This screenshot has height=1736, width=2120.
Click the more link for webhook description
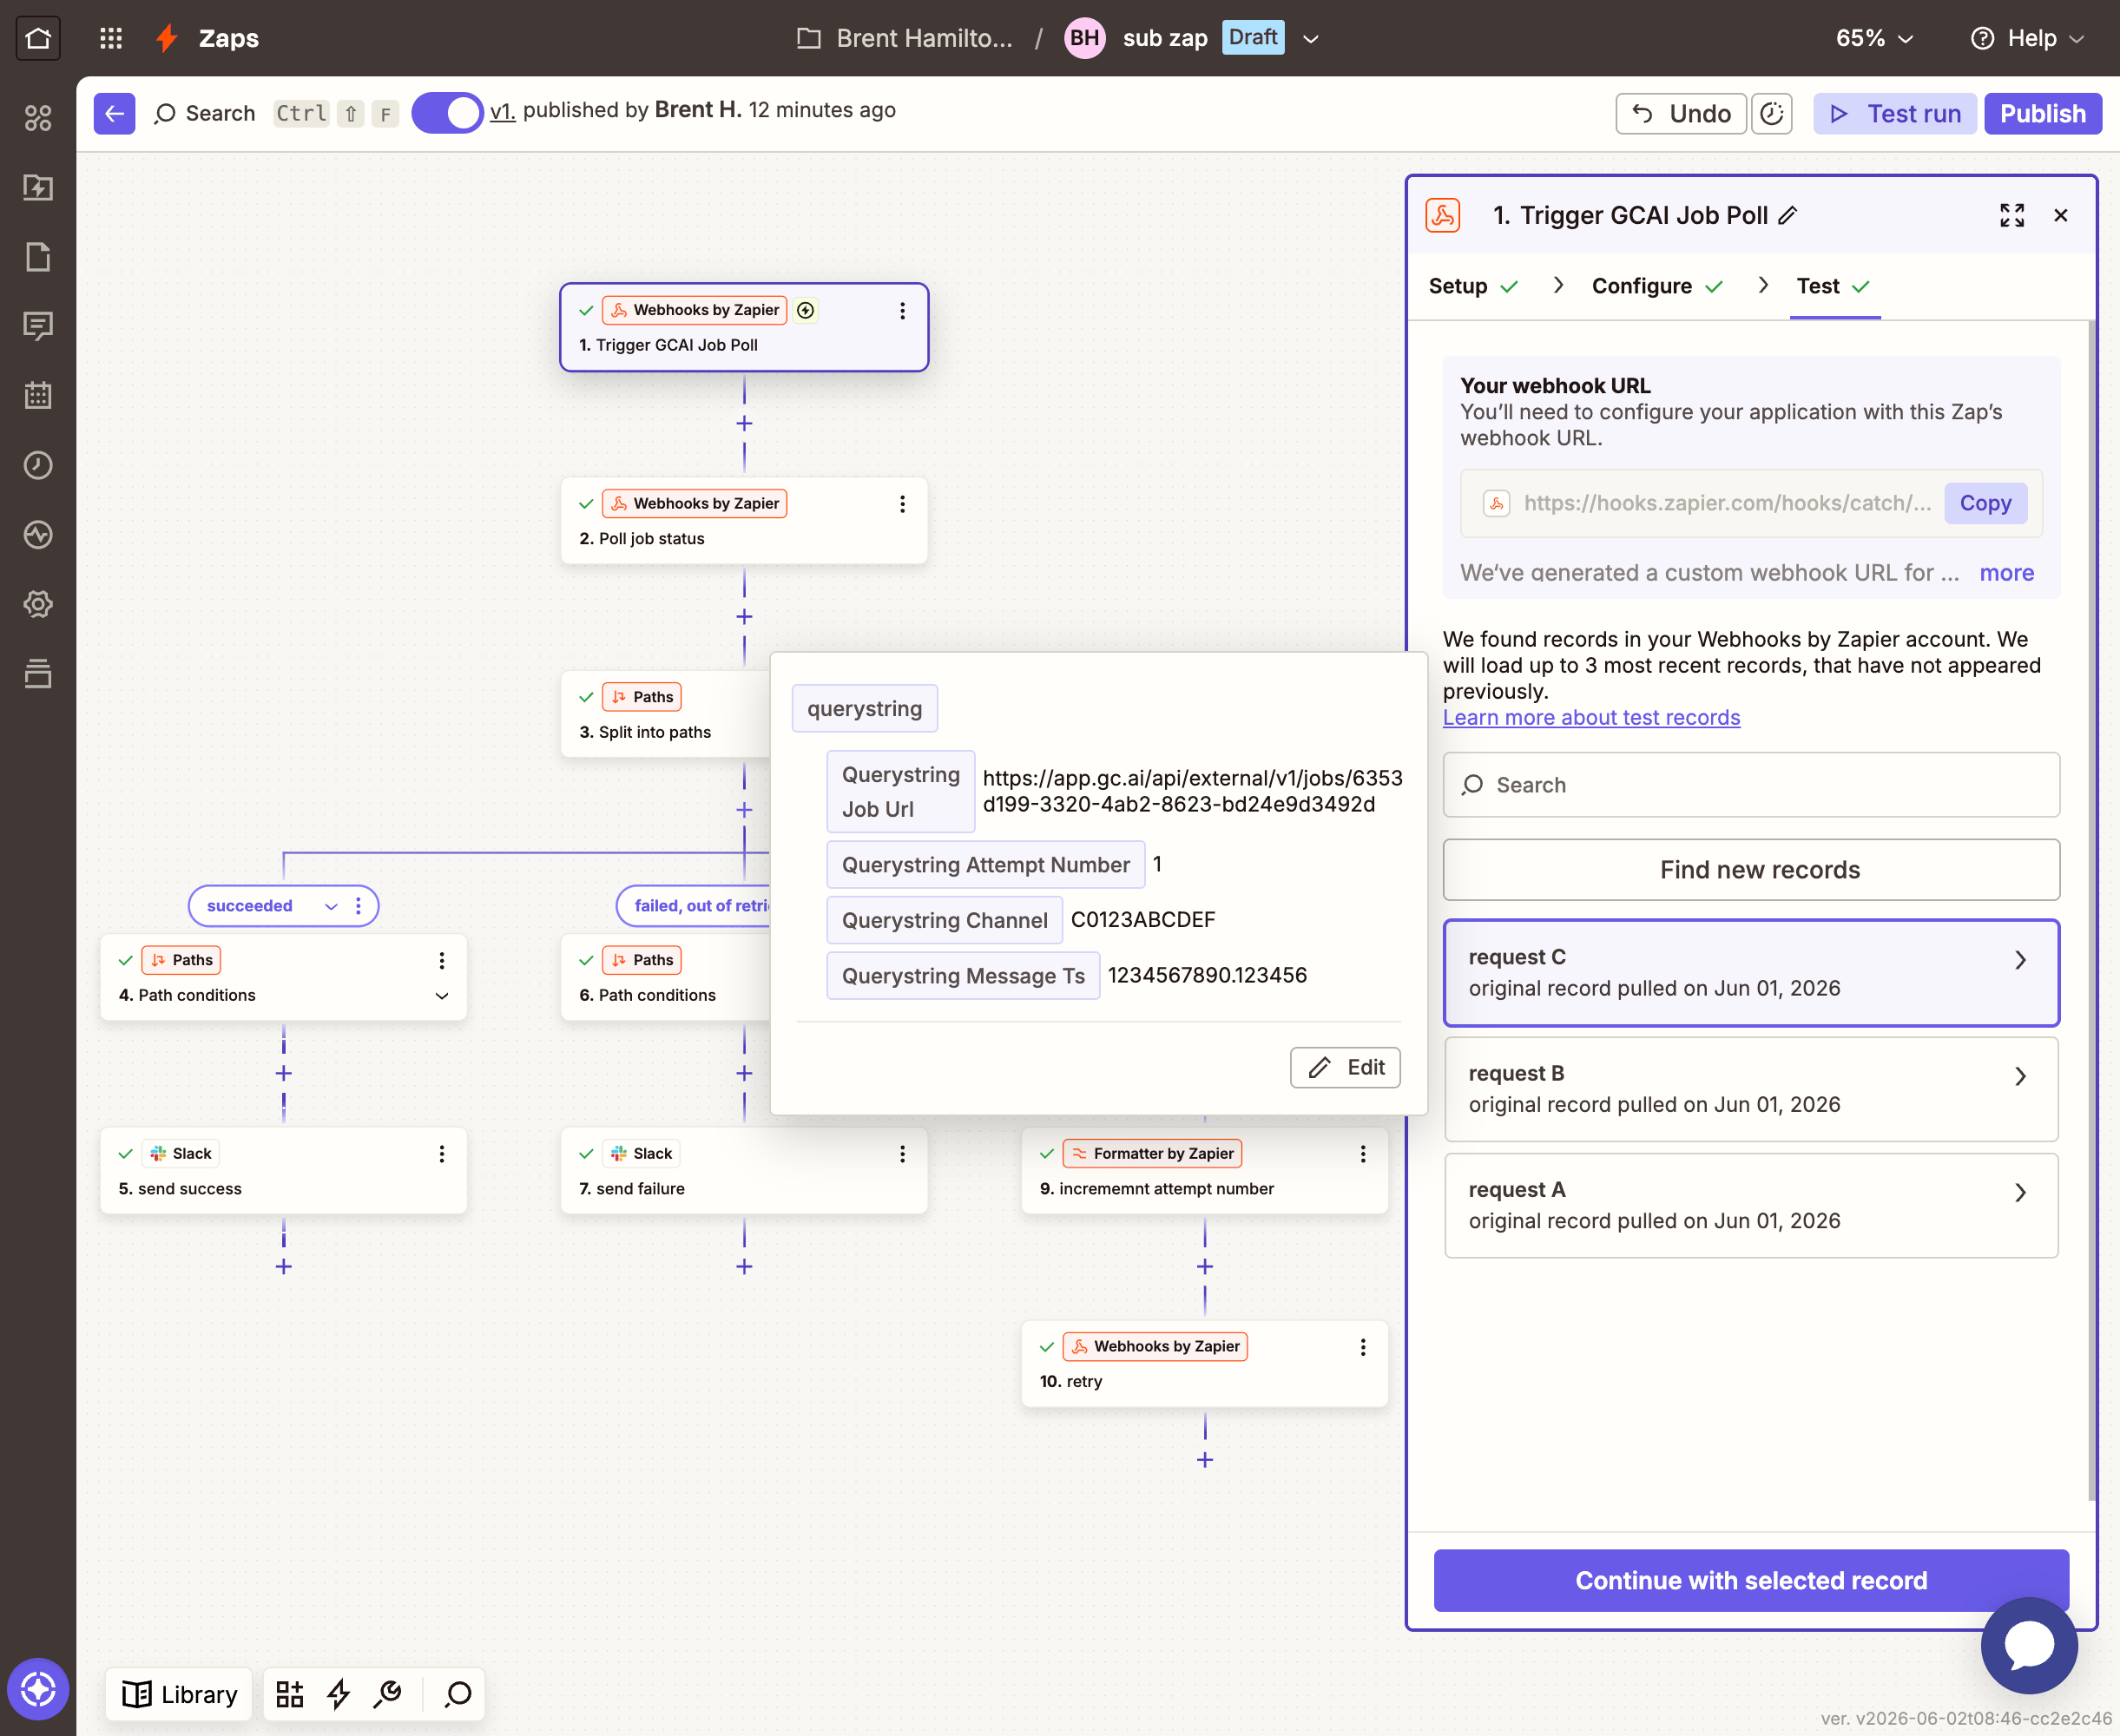point(2006,573)
